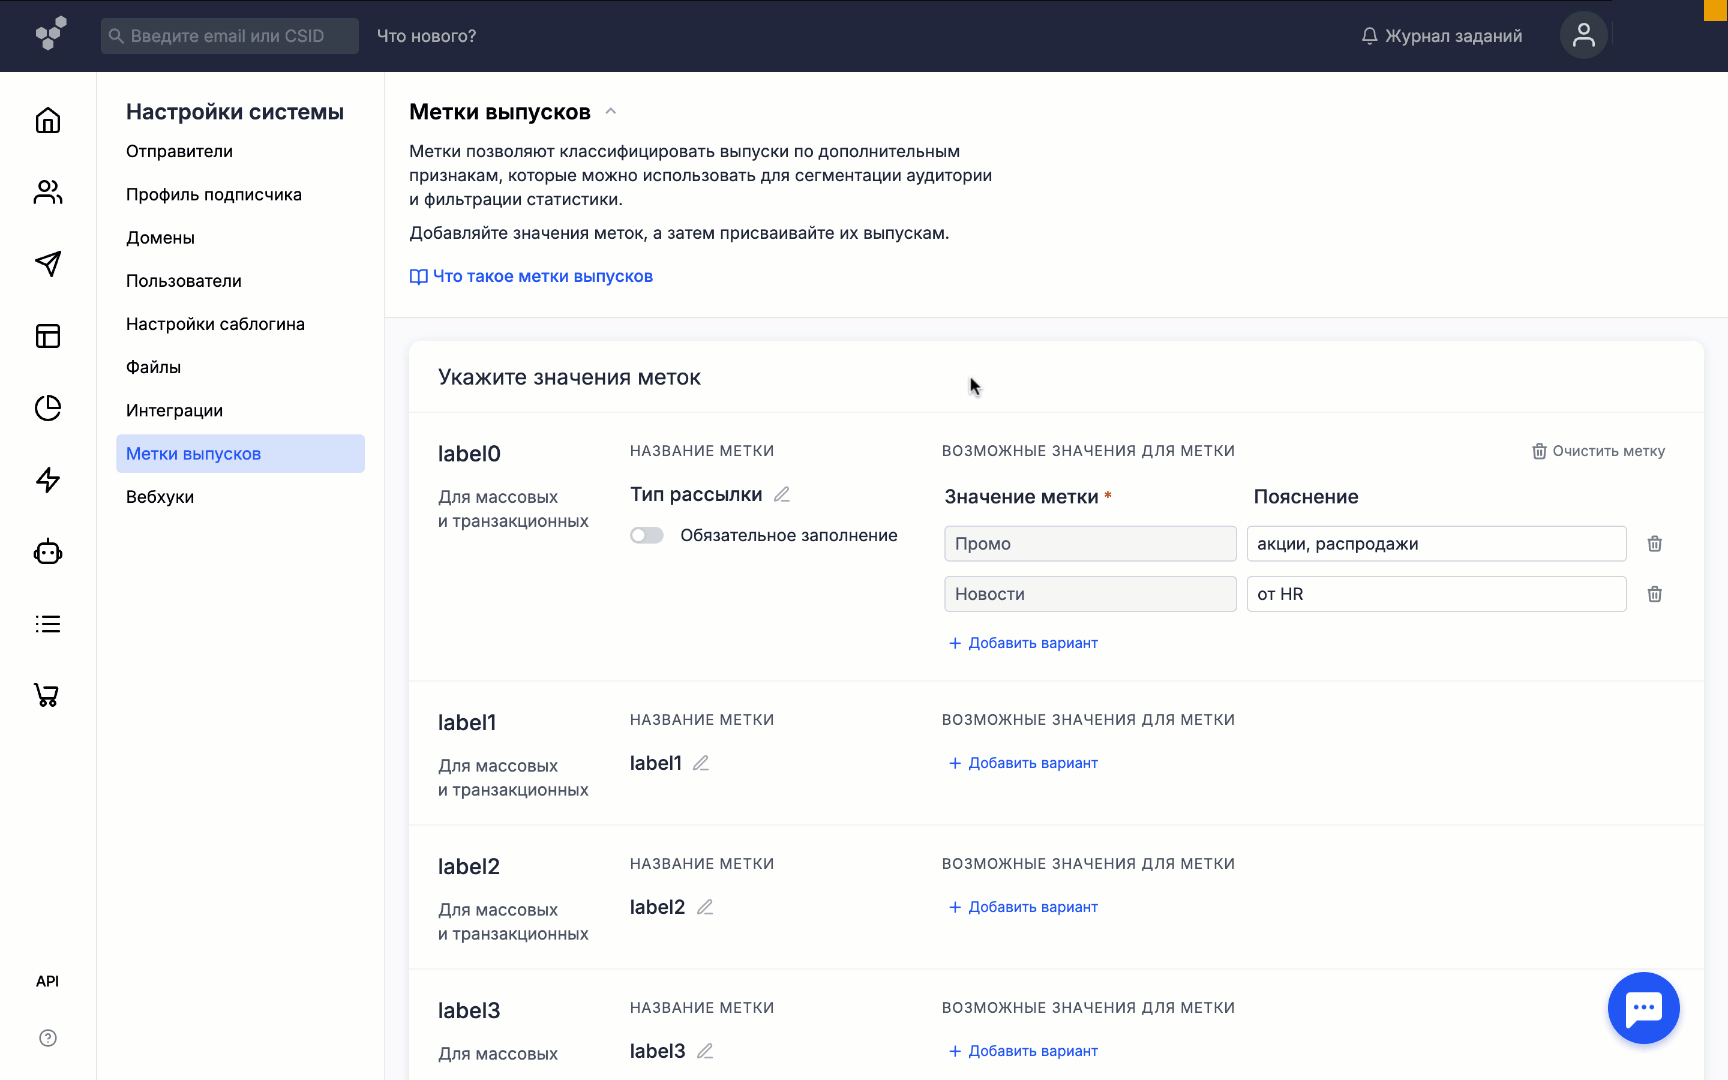This screenshot has width=1728, height=1080.
Task: Edit the Тип рассылки label name
Action: click(x=782, y=495)
